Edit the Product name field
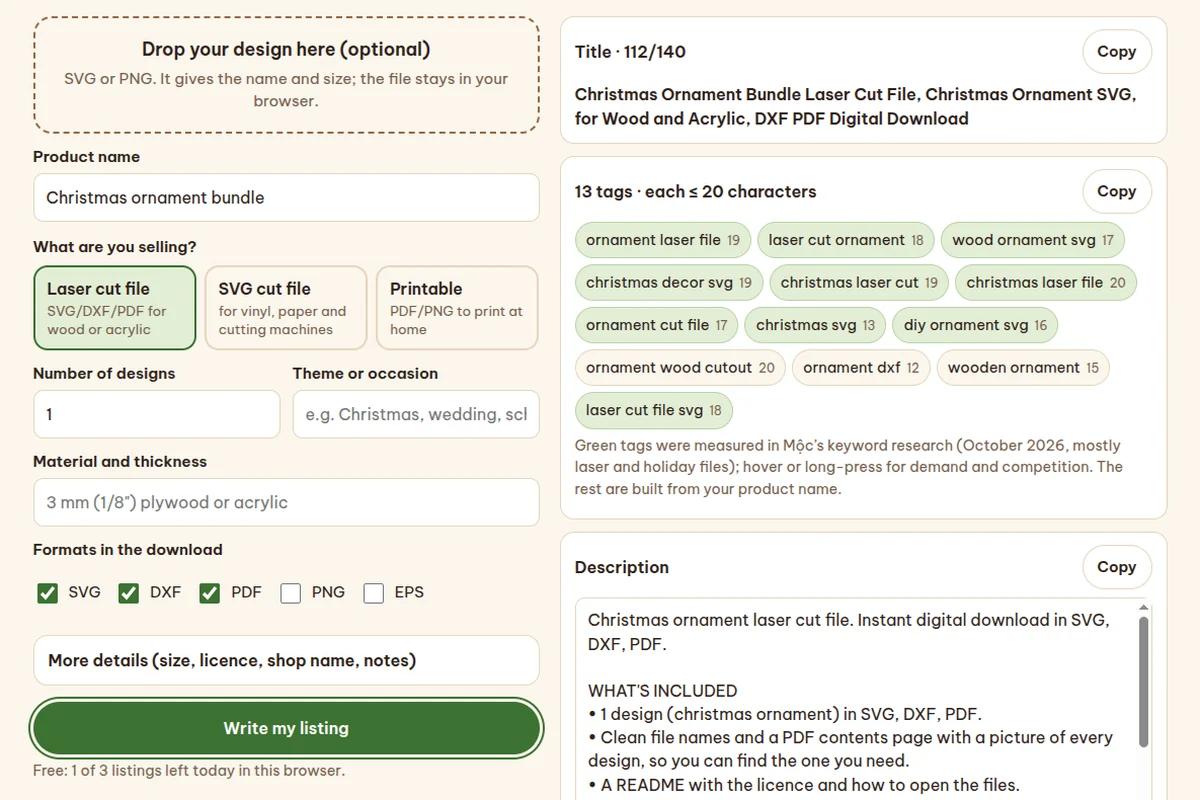1200x800 pixels. [286, 197]
